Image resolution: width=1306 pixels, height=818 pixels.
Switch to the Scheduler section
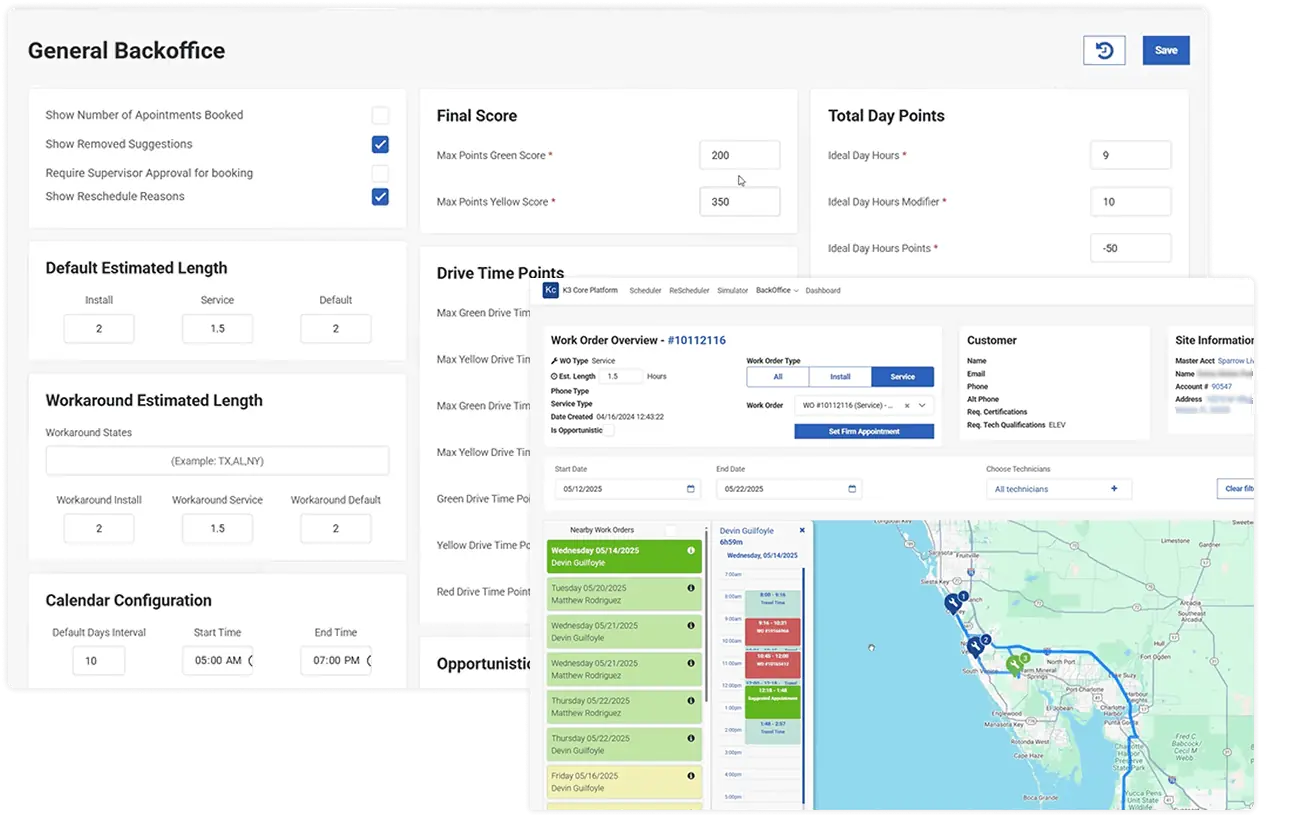[645, 290]
